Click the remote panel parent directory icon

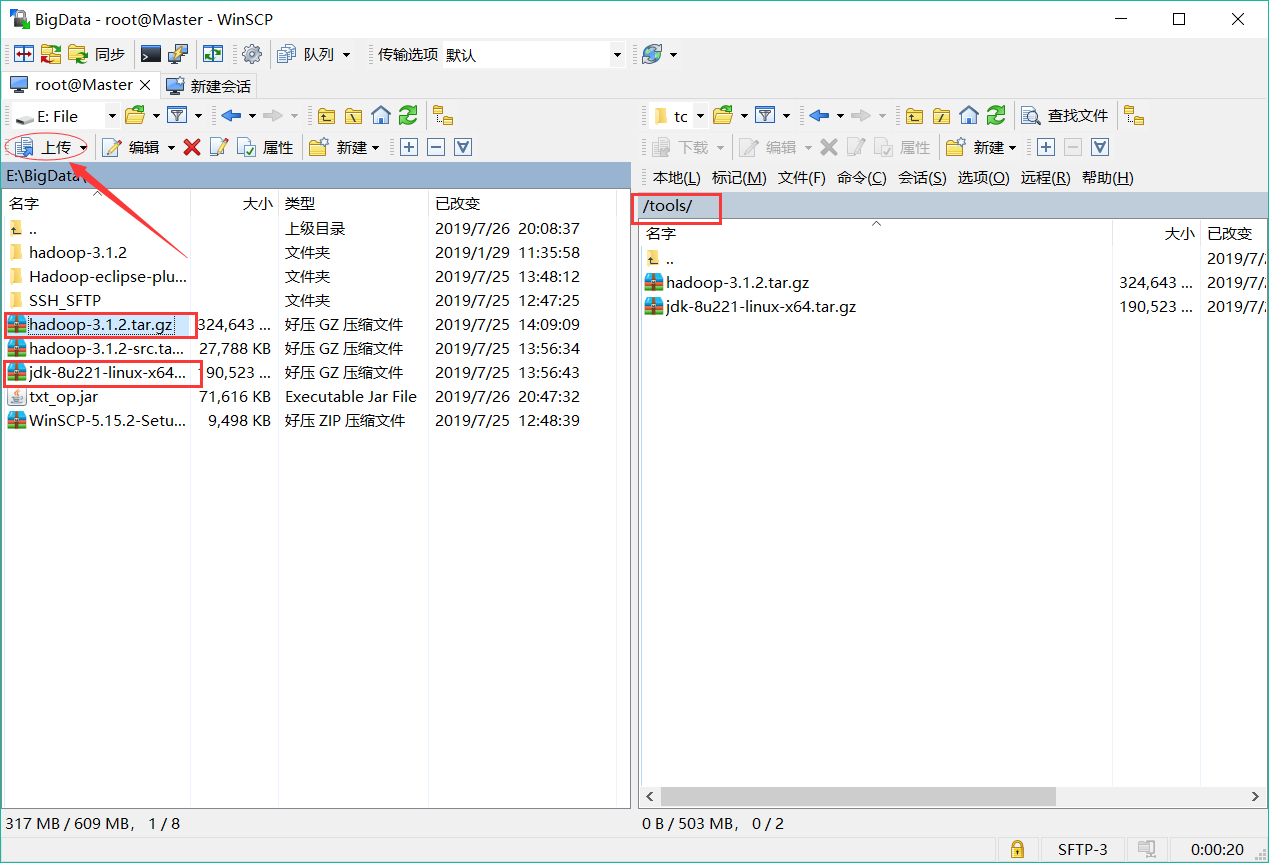pos(914,116)
